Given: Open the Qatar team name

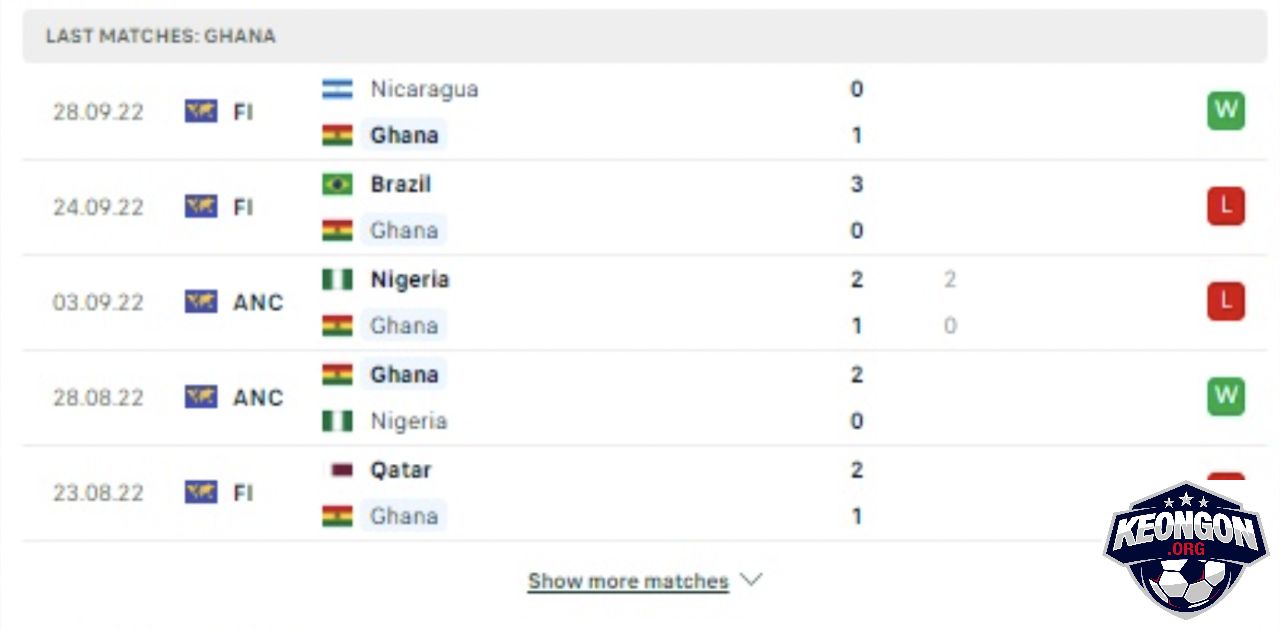Looking at the screenshot, I should point(401,470).
